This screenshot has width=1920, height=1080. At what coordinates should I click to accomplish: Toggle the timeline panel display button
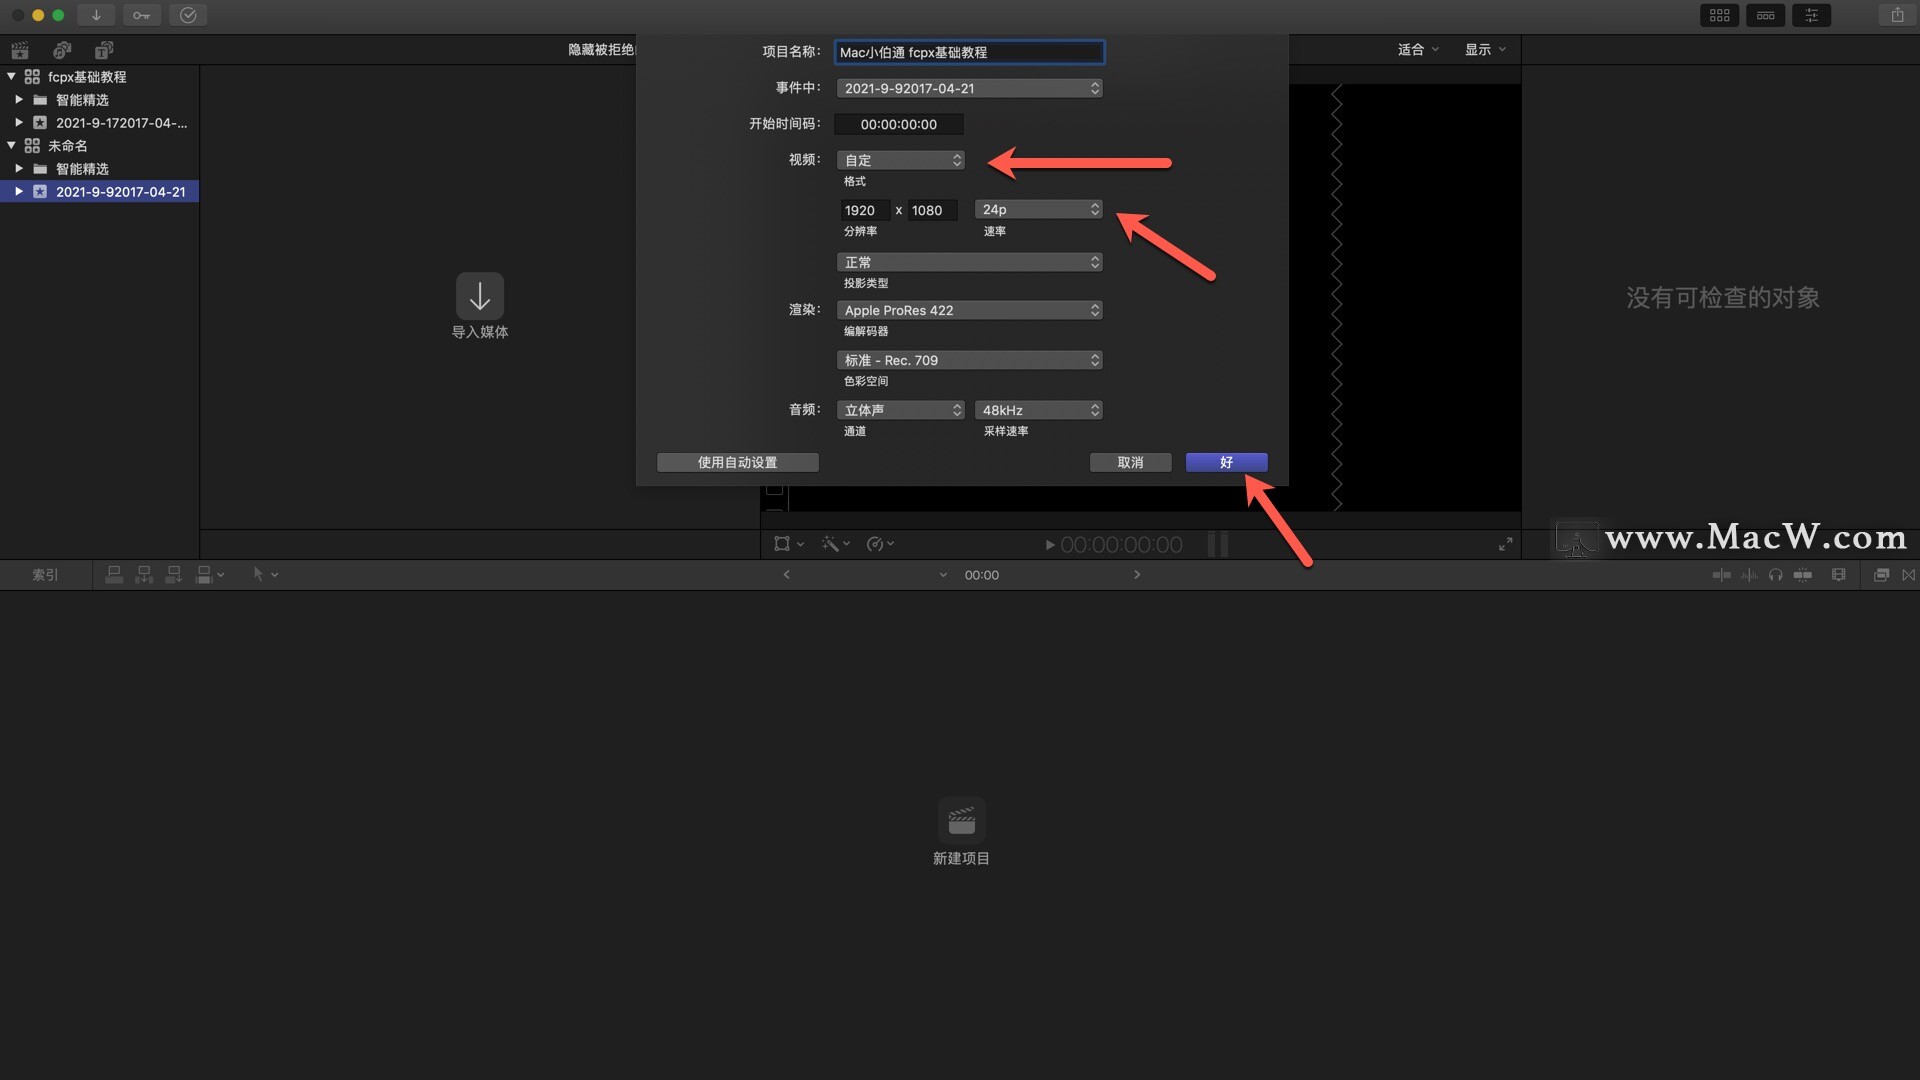(x=1765, y=15)
